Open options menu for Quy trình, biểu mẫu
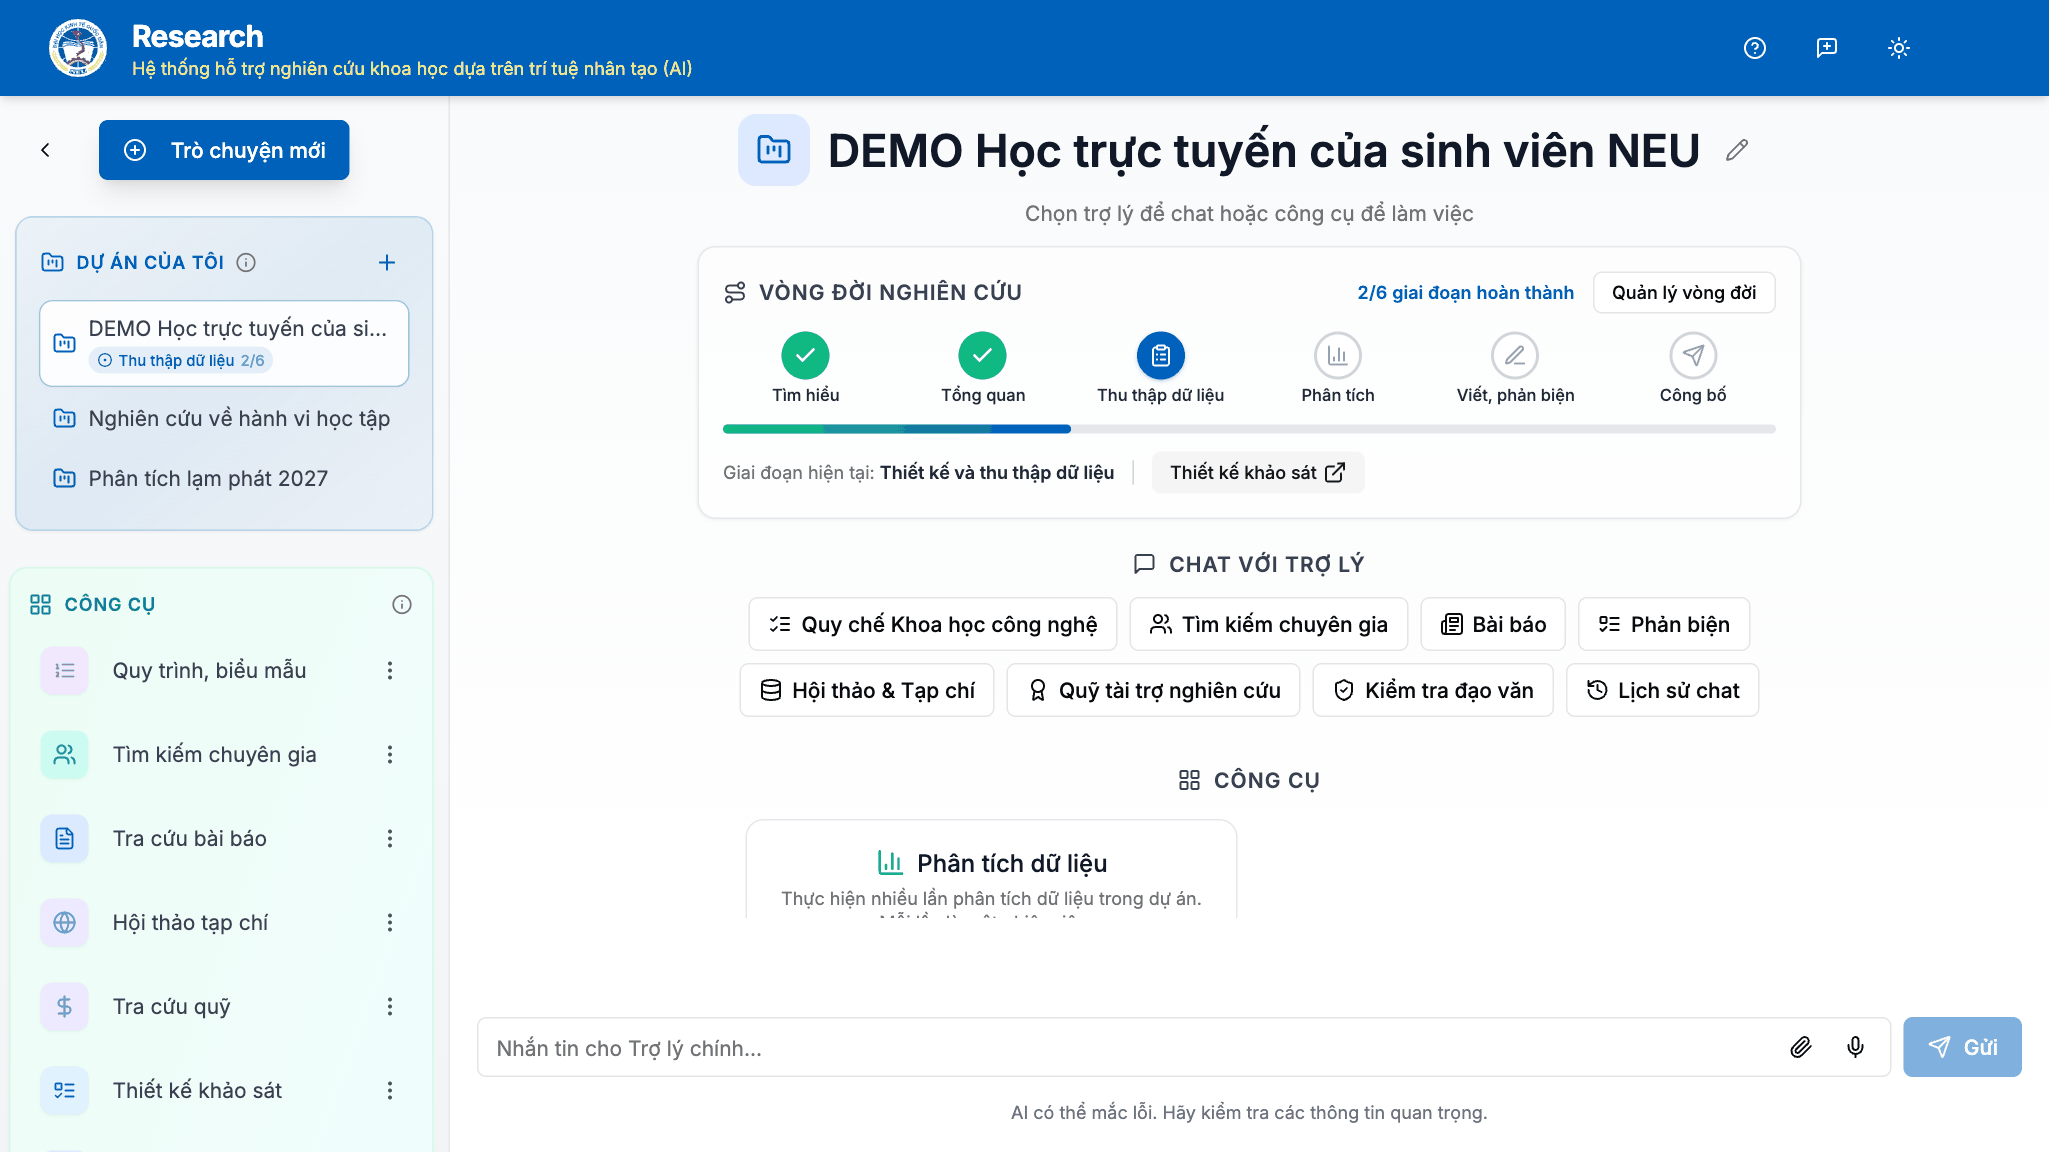Image resolution: width=2049 pixels, height=1152 pixels. click(390, 670)
